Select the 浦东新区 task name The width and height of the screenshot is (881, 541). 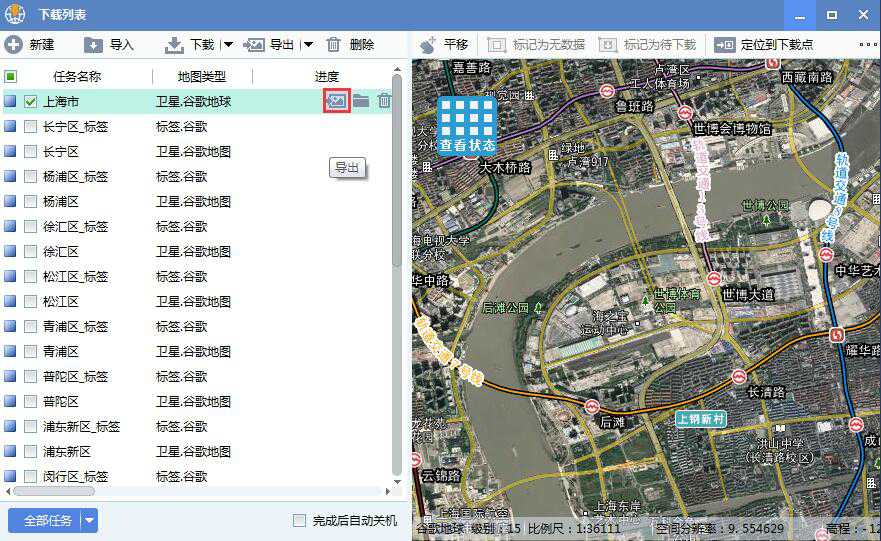(x=67, y=452)
